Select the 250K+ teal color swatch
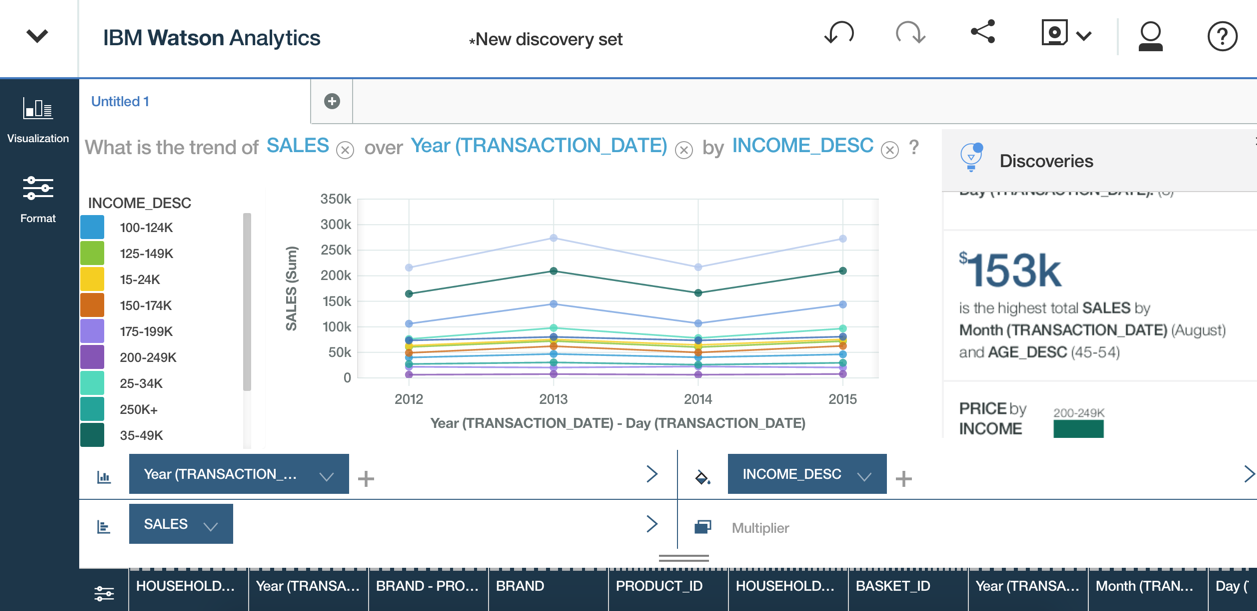Screen dimensions: 1257x611 coord(92,409)
